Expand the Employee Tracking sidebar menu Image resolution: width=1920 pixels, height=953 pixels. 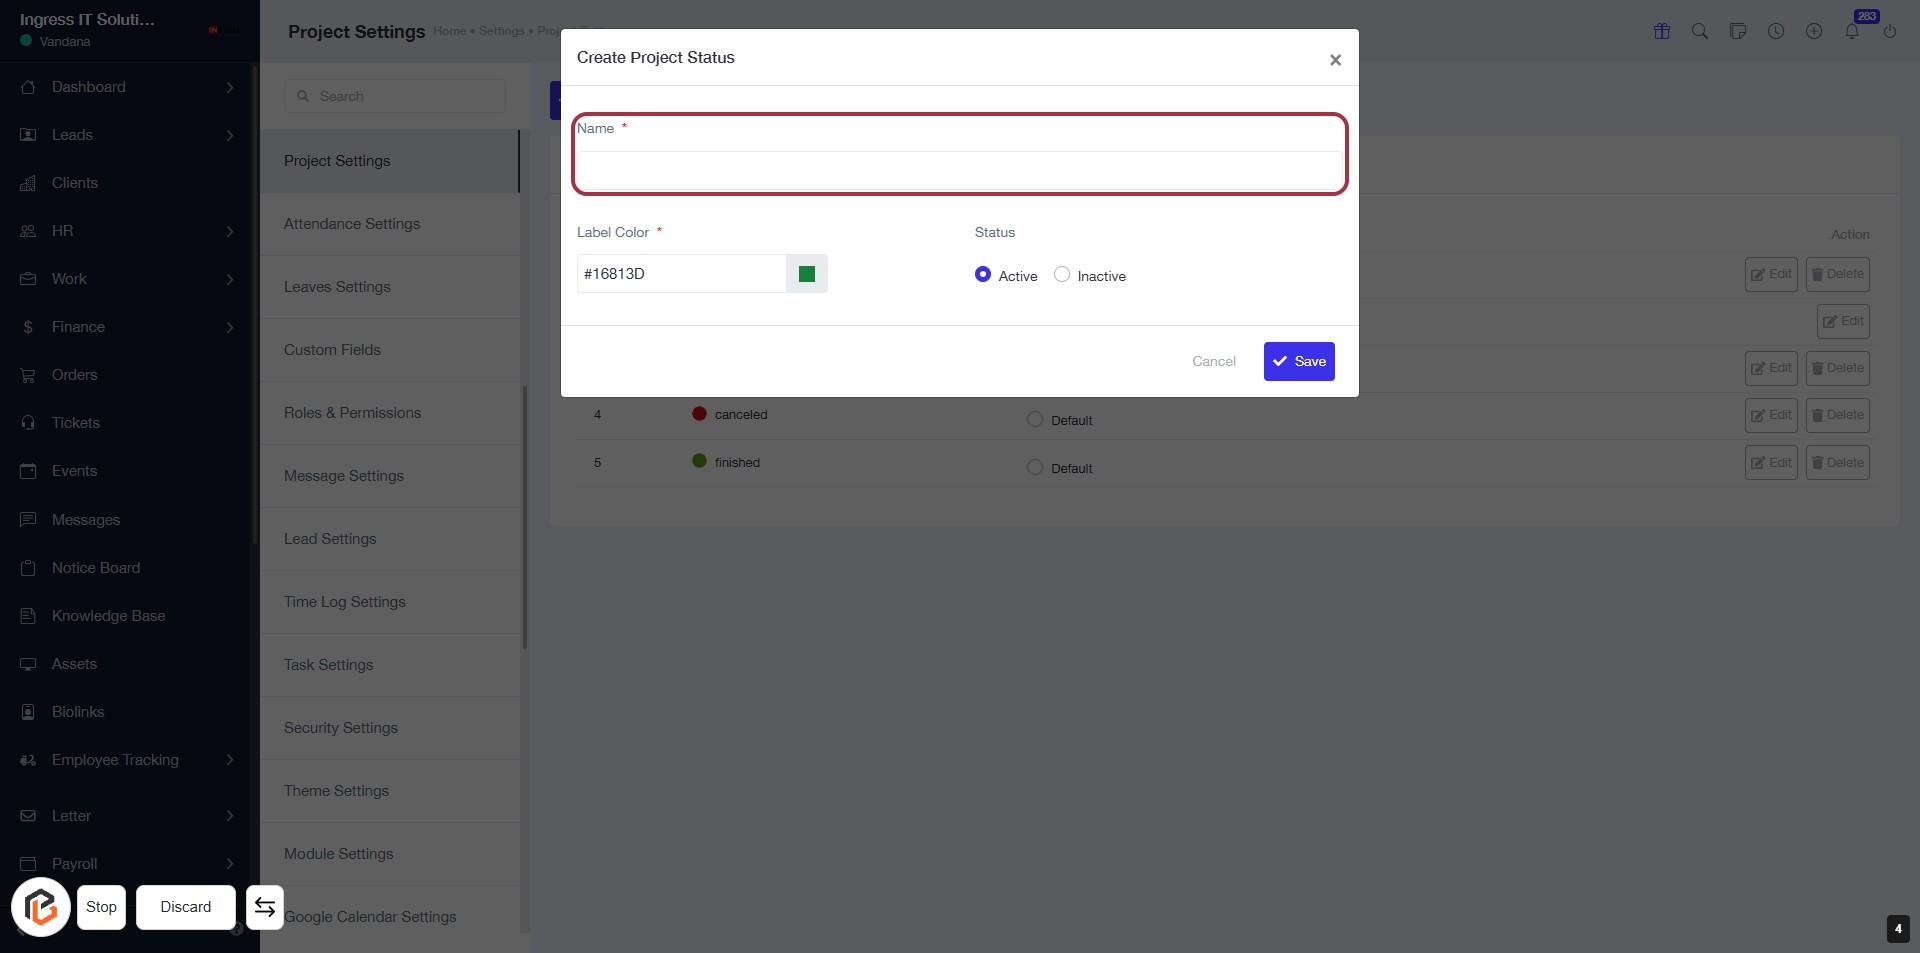(x=130, y=760)
